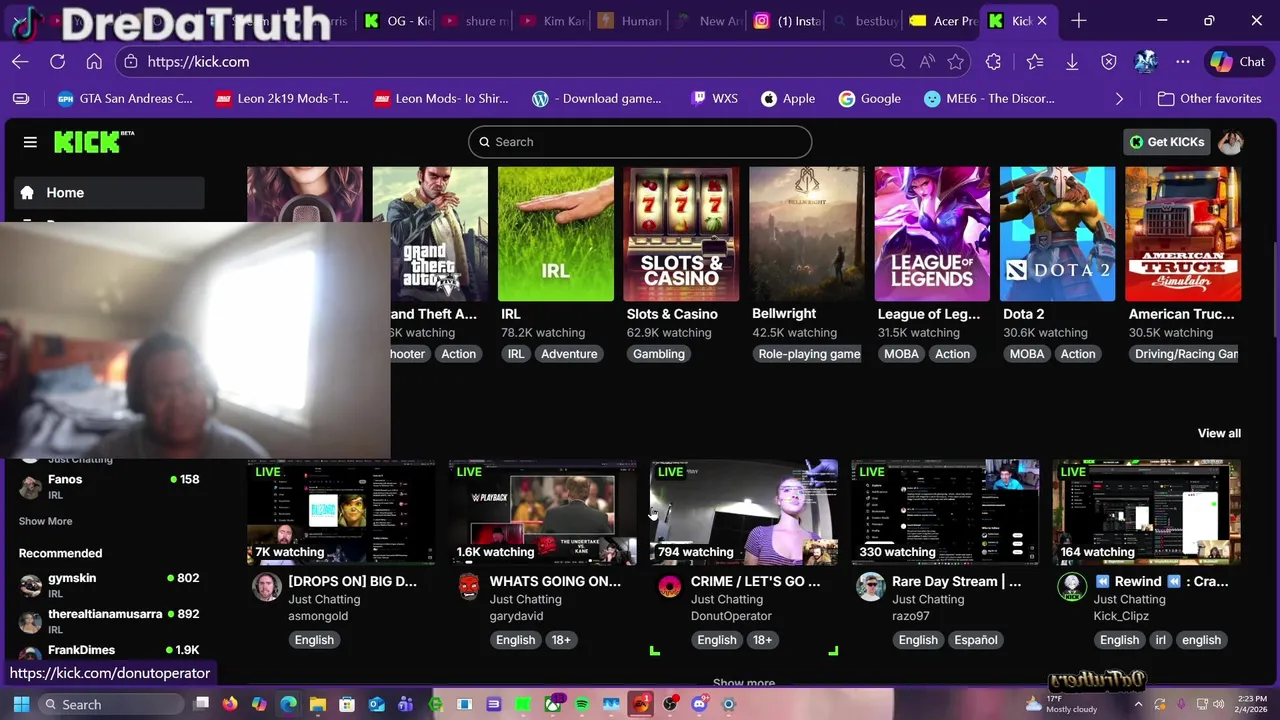
Task: Open the Kick profile avatar
Action: point(1230,142)
